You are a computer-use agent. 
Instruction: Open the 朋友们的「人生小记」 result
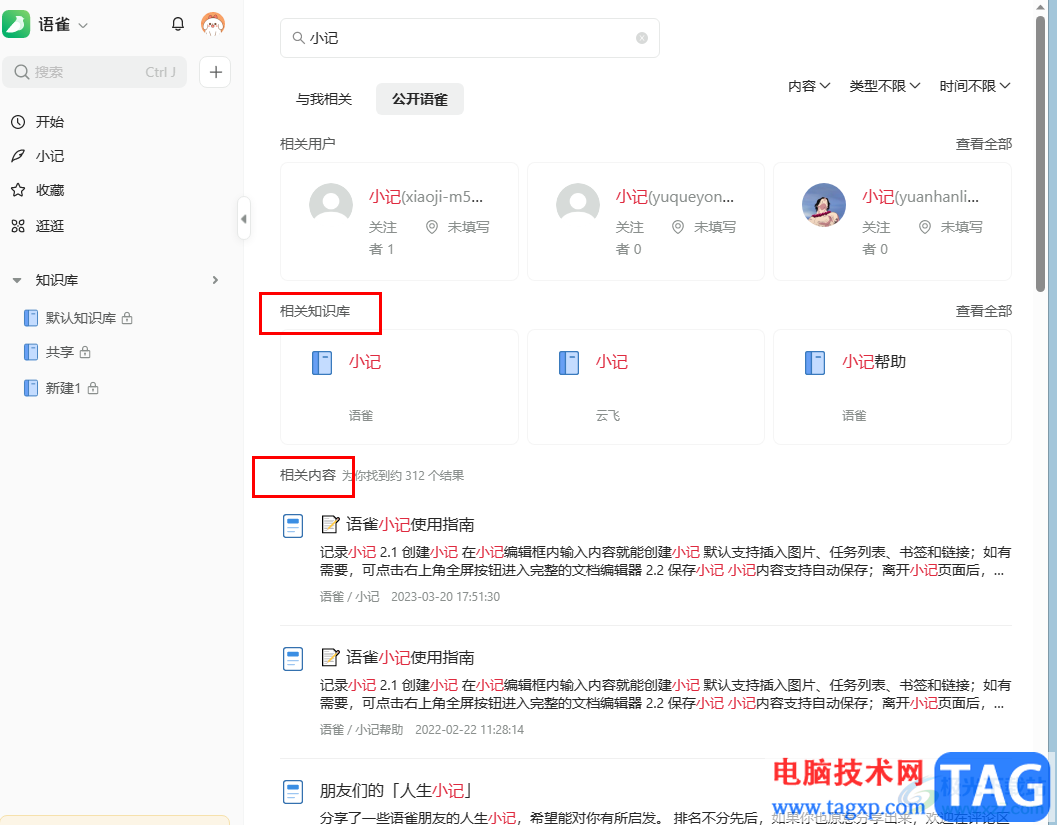point(396,791)
